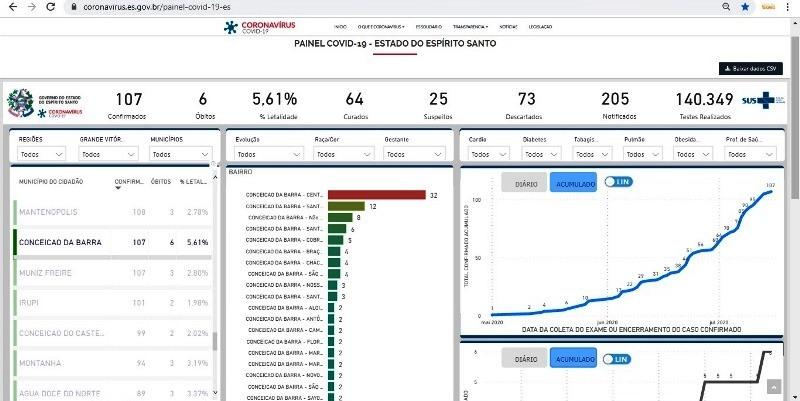Open the Grande Vitória dropdown
Viewport: 800px width, 401px height.
pyautogui.click(x=110, y=154)
